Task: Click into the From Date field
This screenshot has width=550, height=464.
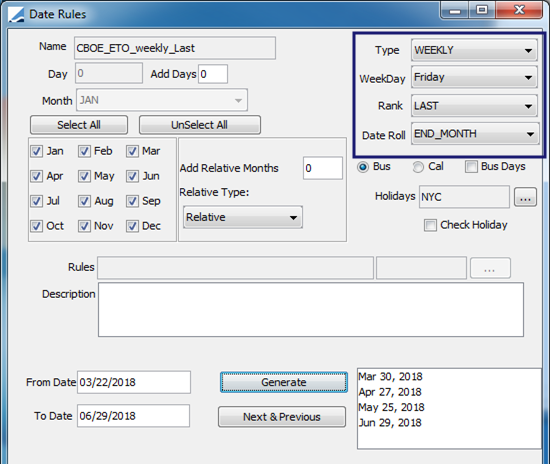Action: [134, 382]
